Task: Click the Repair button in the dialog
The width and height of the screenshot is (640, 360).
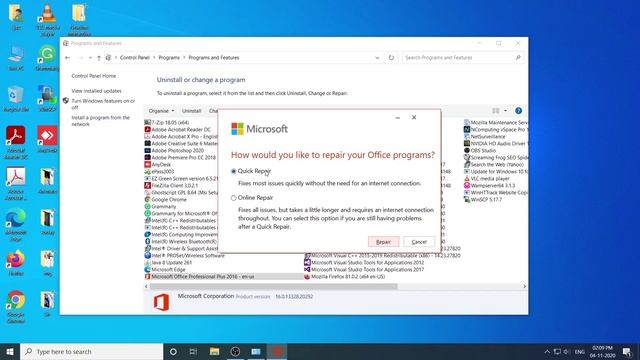Action: click(383, 242)
